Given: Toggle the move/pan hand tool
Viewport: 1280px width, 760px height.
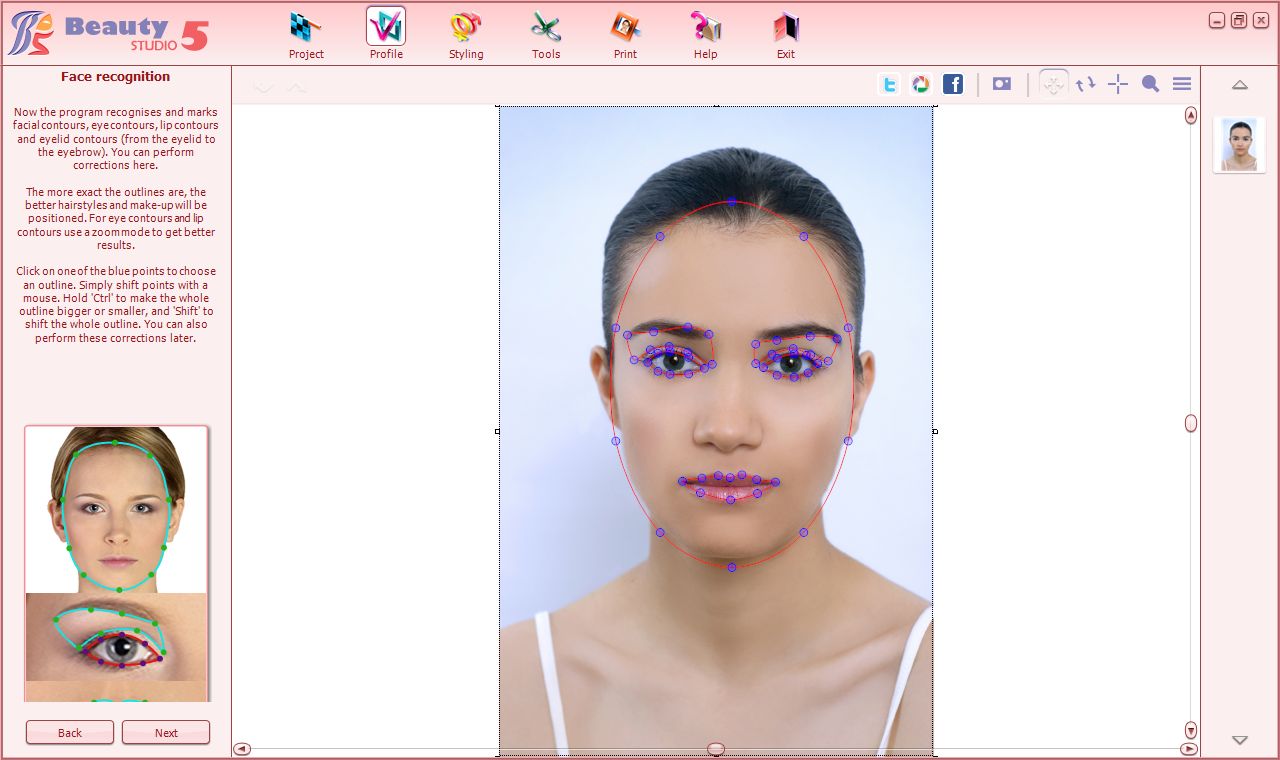Looking at the screenshot, I should (x=1053, y=84).
